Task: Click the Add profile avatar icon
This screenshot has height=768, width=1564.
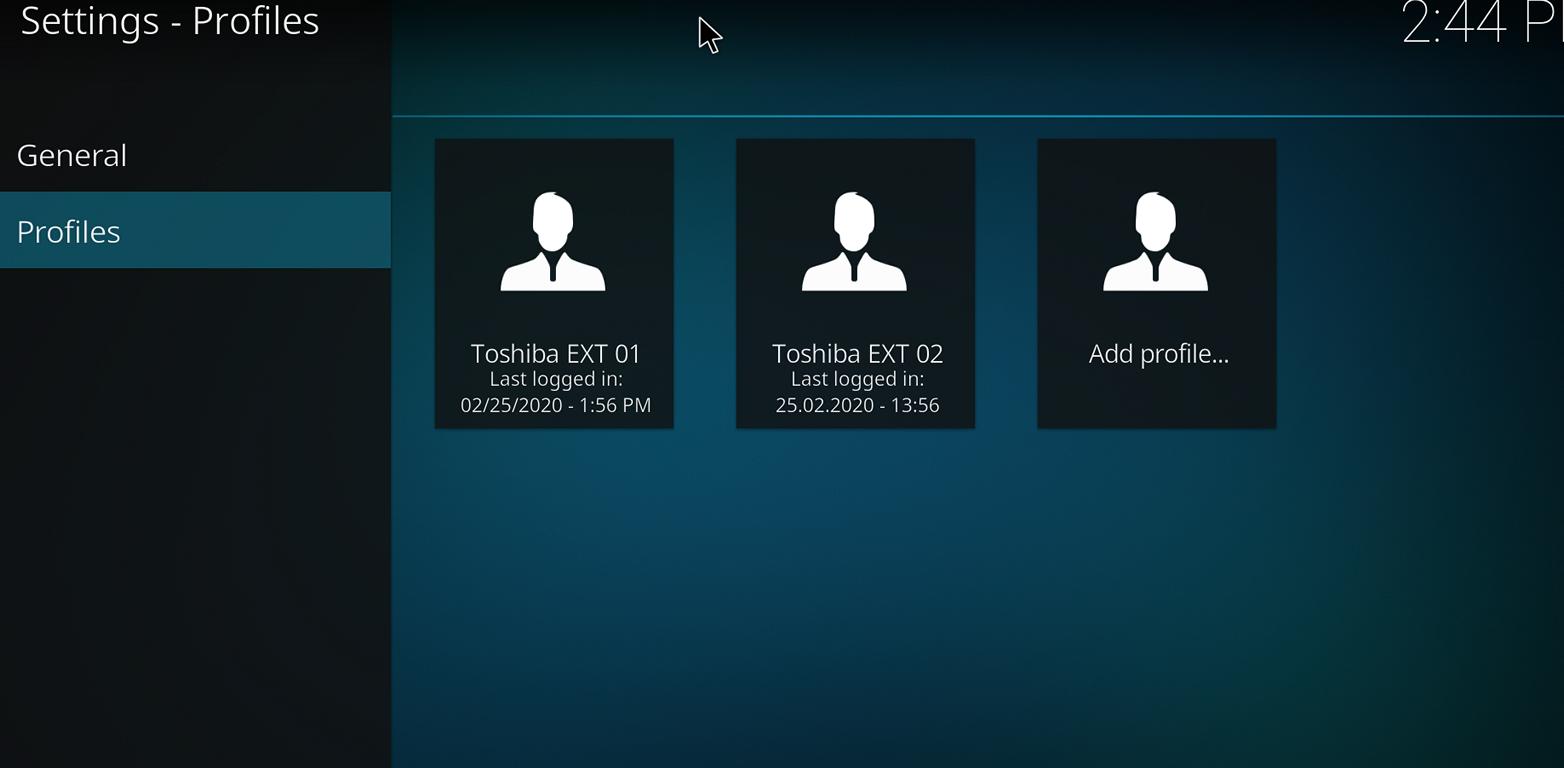Action: click(x=1156, y=241)
